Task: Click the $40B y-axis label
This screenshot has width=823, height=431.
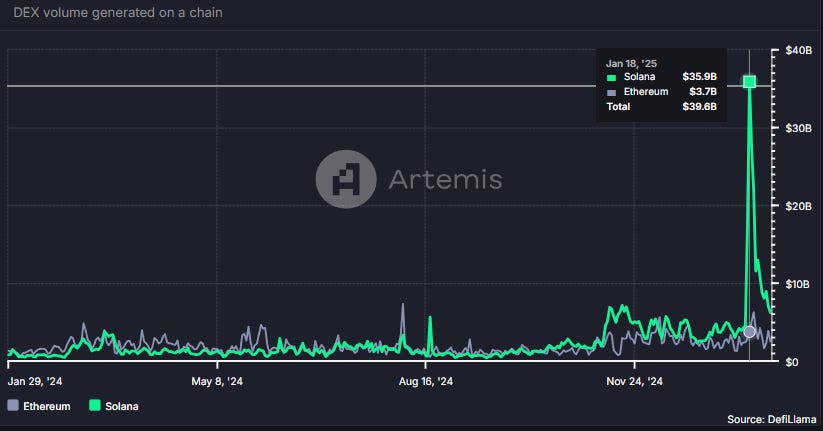Action: coord(798,50)
